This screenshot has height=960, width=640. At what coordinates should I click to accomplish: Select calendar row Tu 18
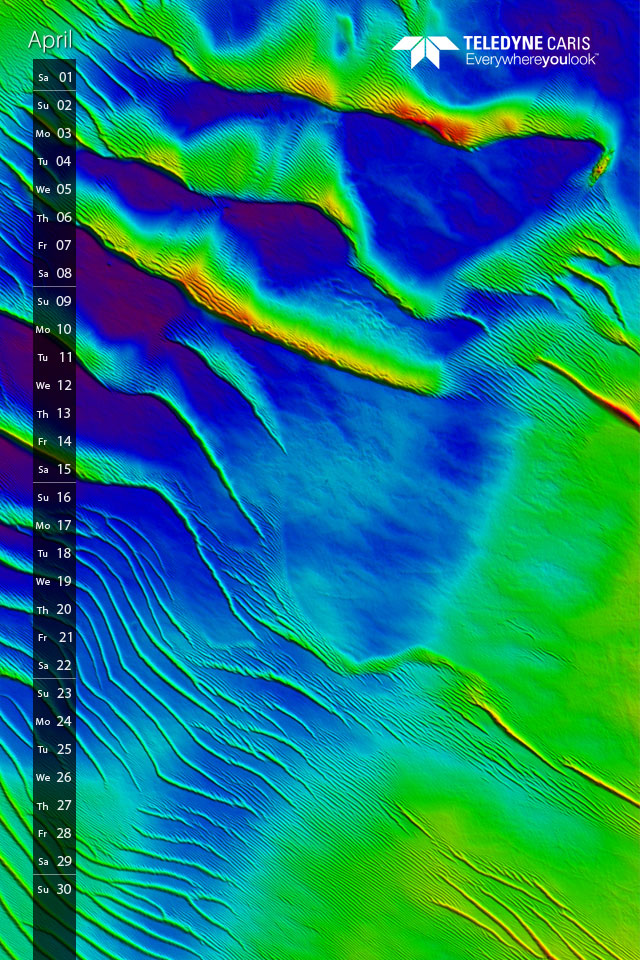(x=55, y=553)
